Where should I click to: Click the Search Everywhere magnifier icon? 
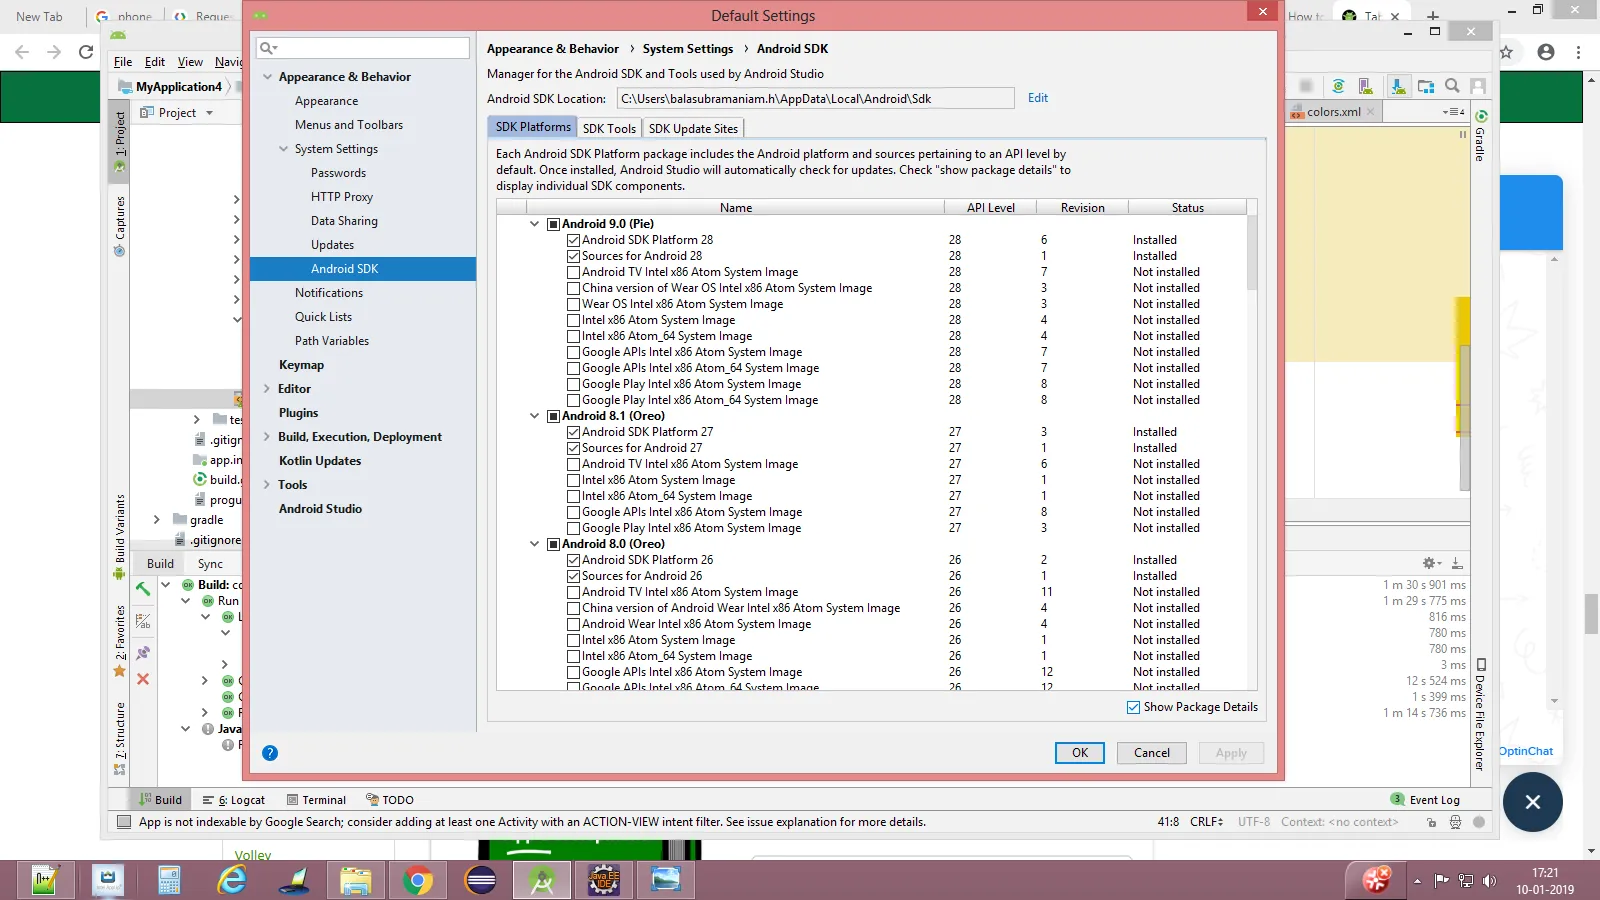click(1452, 87)
